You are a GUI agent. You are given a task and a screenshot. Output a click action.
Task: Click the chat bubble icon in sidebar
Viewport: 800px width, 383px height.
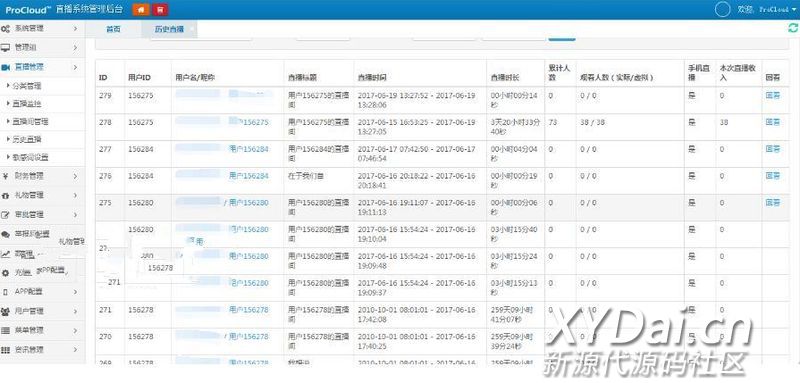(x=6, y=235)
